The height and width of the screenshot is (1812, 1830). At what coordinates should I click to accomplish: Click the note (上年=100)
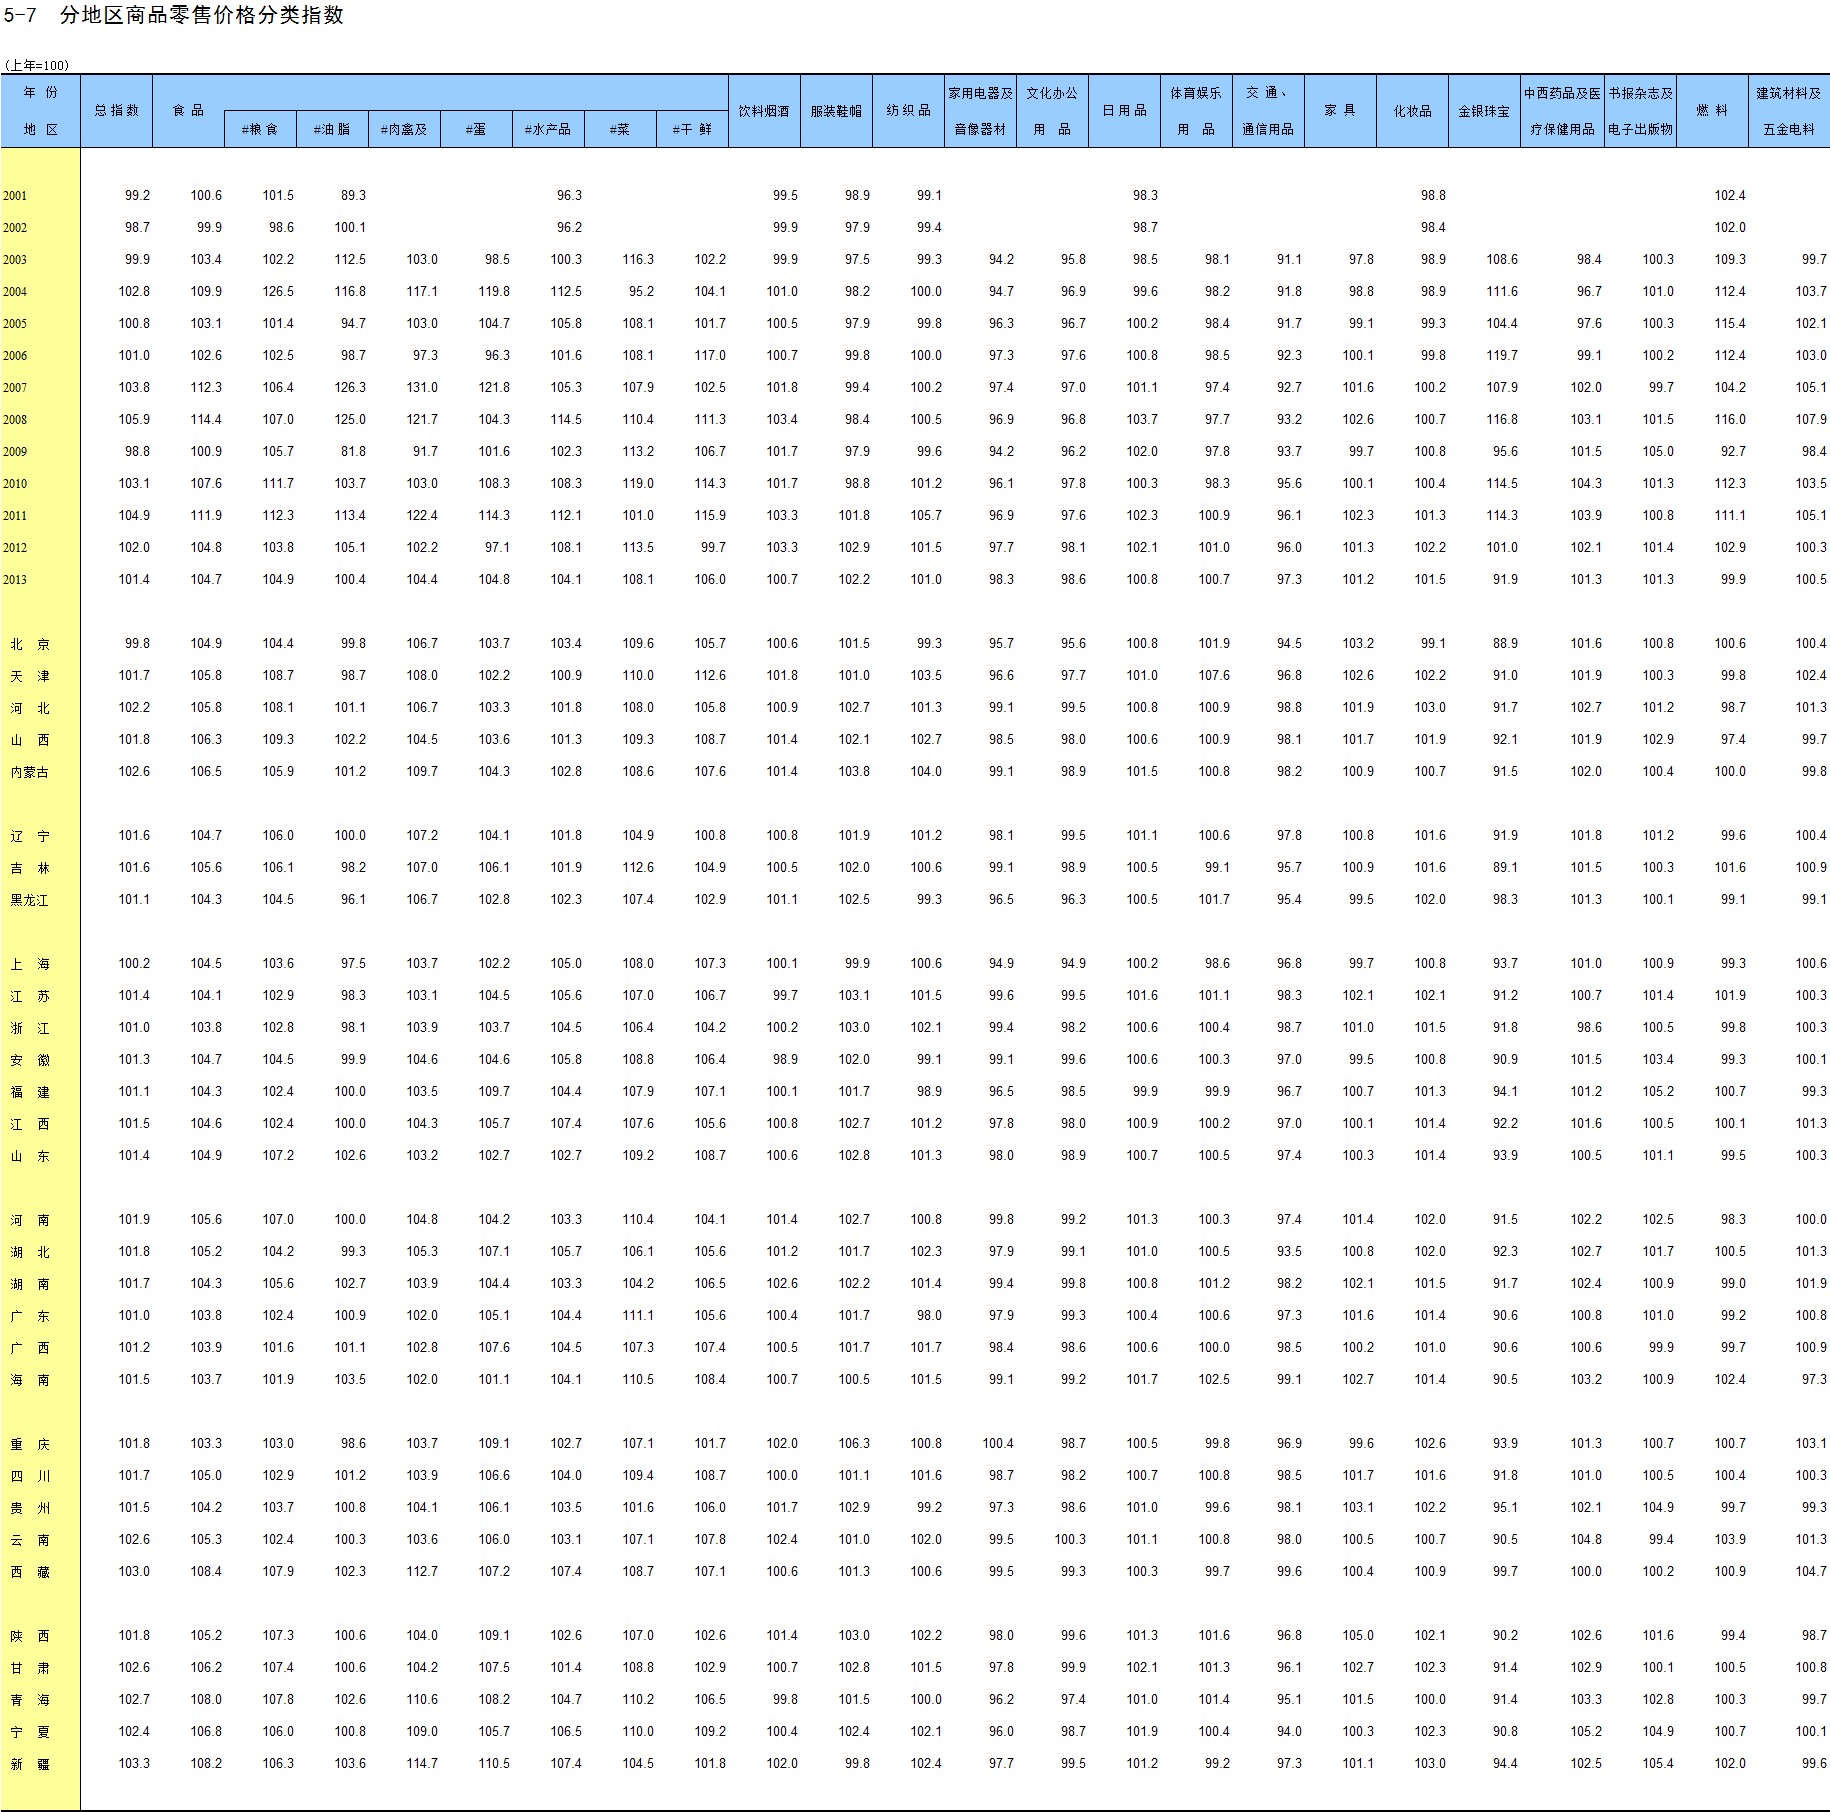[x=36, y=65]
